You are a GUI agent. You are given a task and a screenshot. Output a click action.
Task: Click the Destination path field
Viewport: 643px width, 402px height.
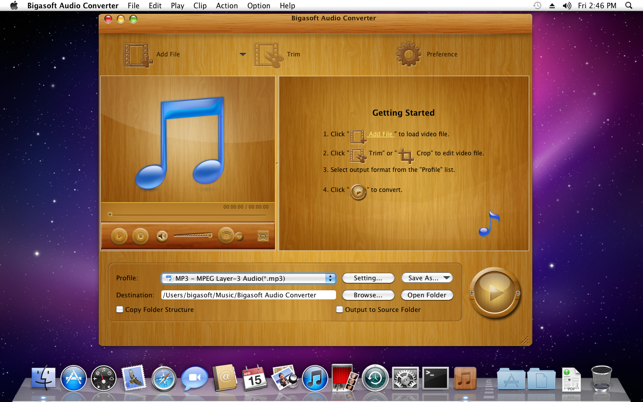tap(249, 295)
